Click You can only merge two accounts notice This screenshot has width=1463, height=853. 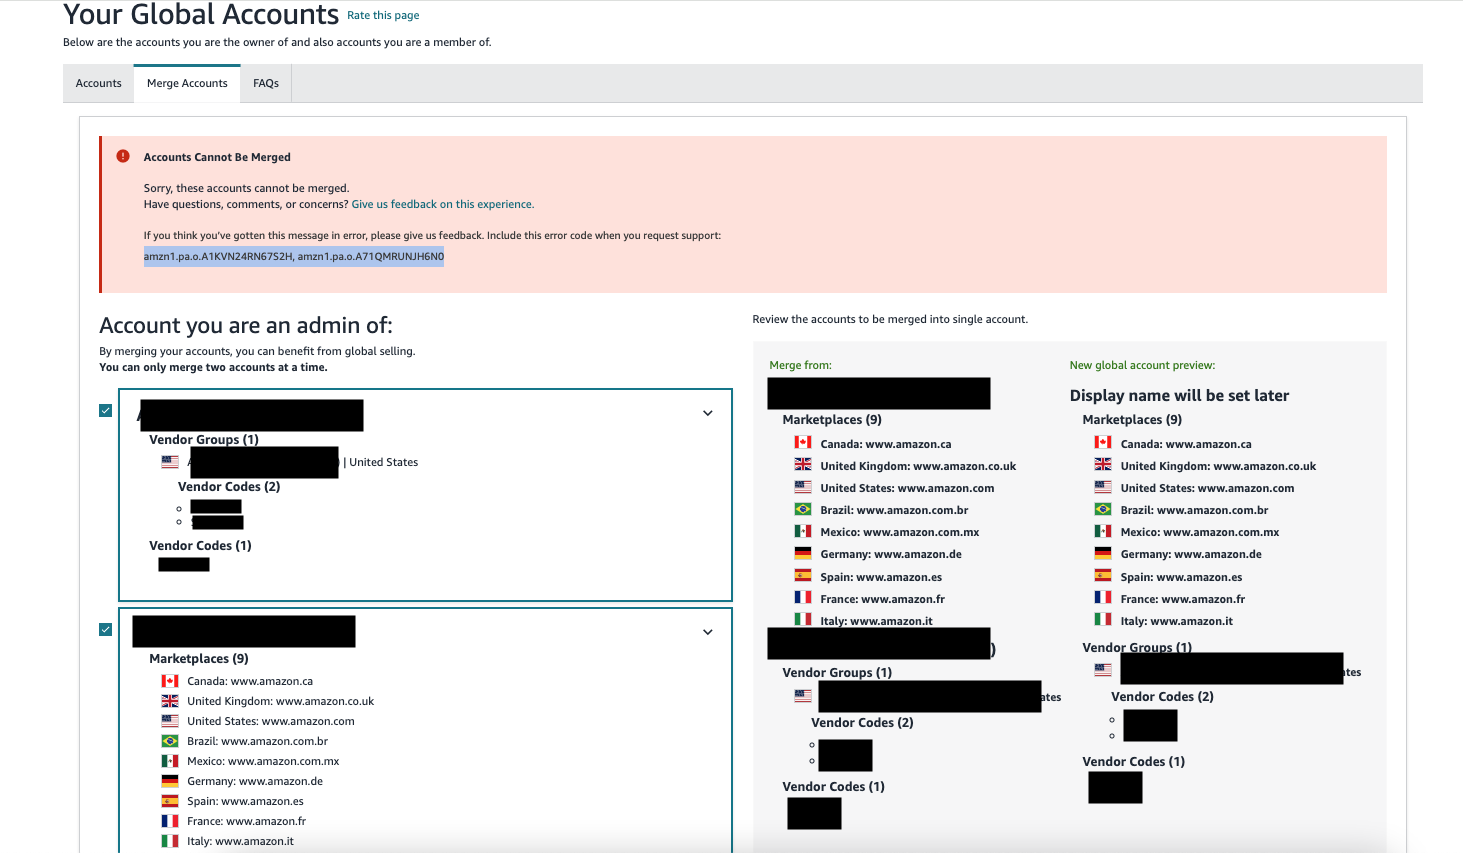point(213,367)
